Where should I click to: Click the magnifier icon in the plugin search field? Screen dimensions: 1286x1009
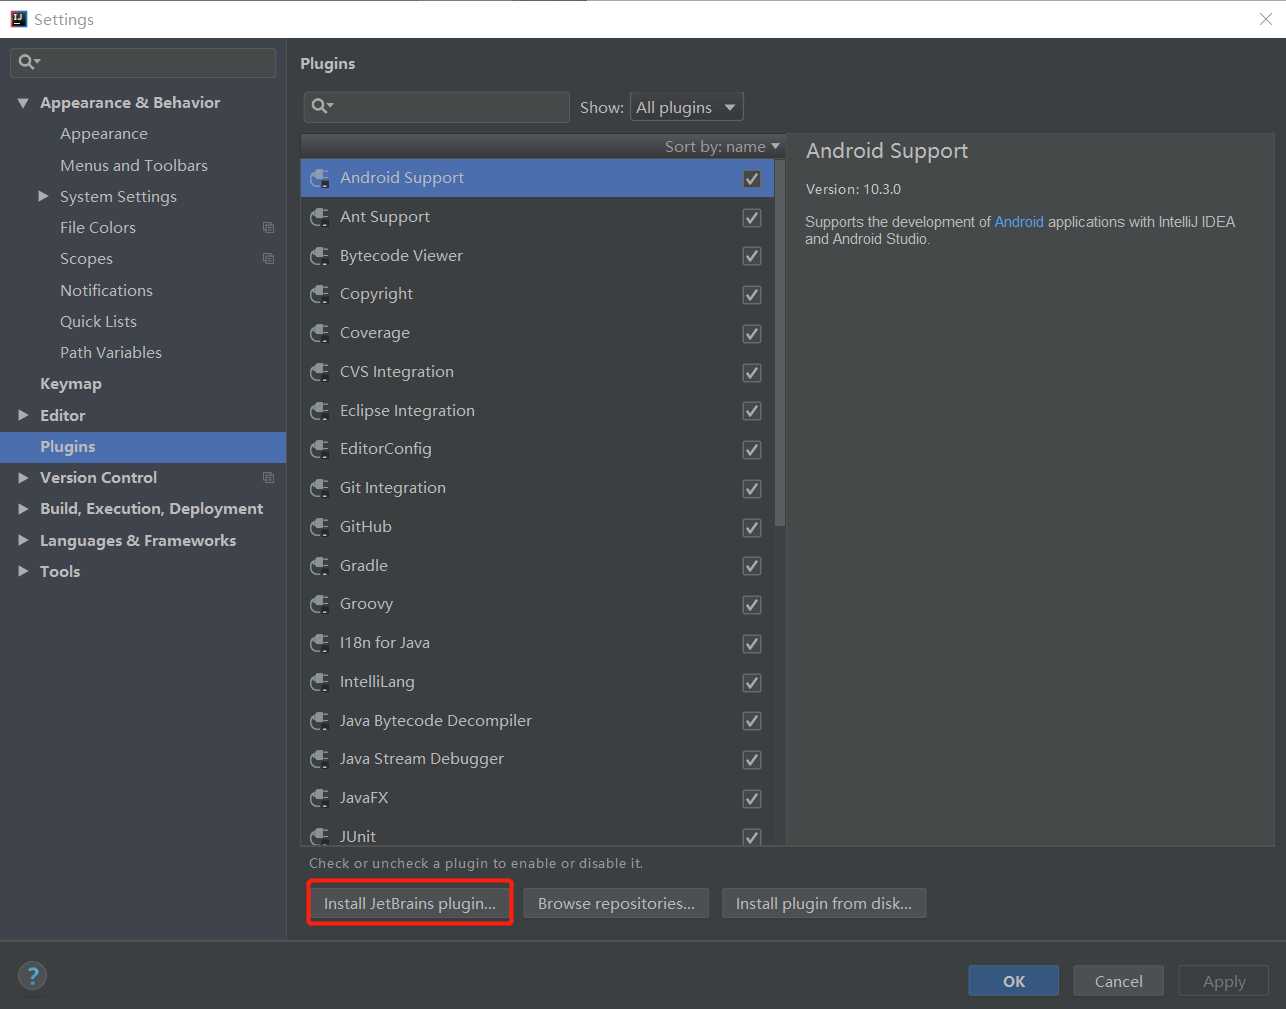322,106
